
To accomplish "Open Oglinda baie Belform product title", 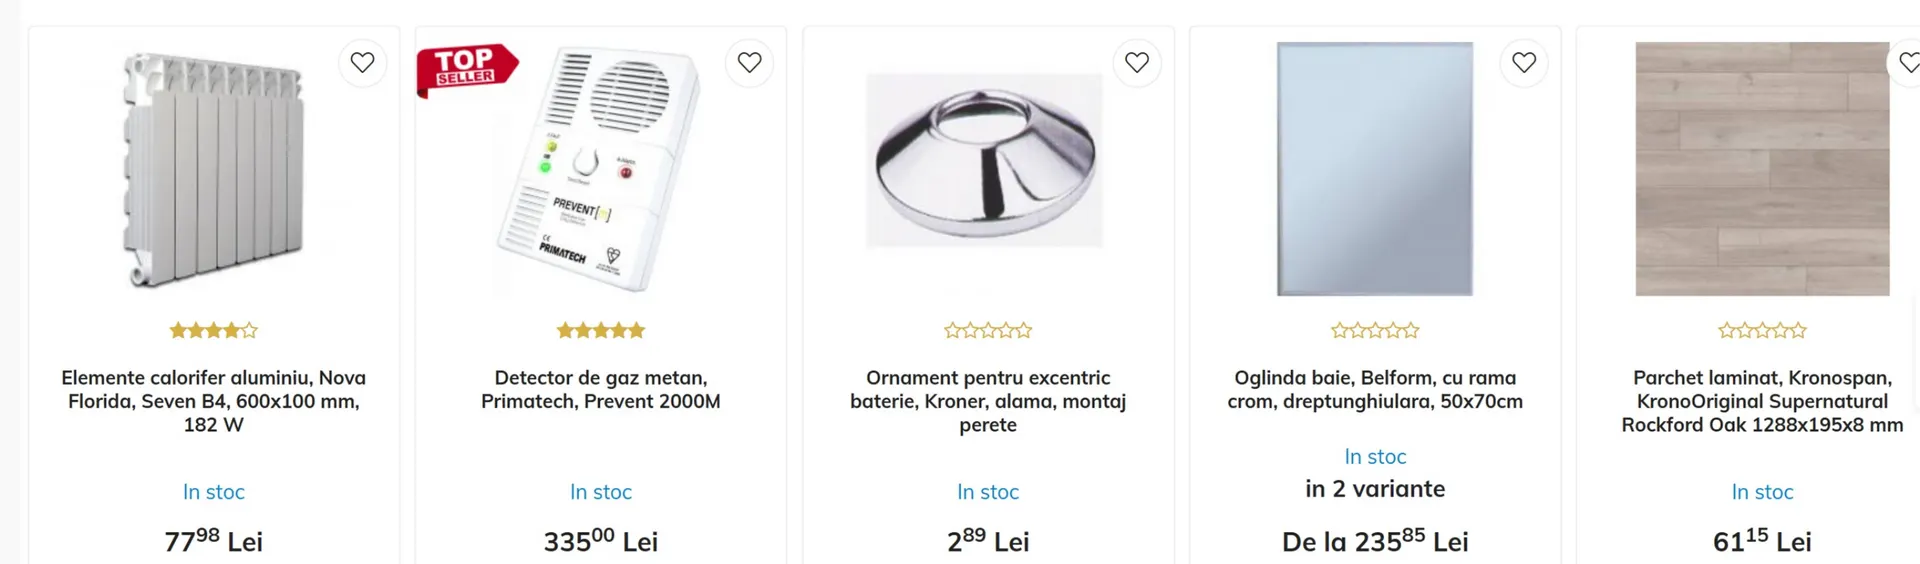I will (x=1374, y=389).
